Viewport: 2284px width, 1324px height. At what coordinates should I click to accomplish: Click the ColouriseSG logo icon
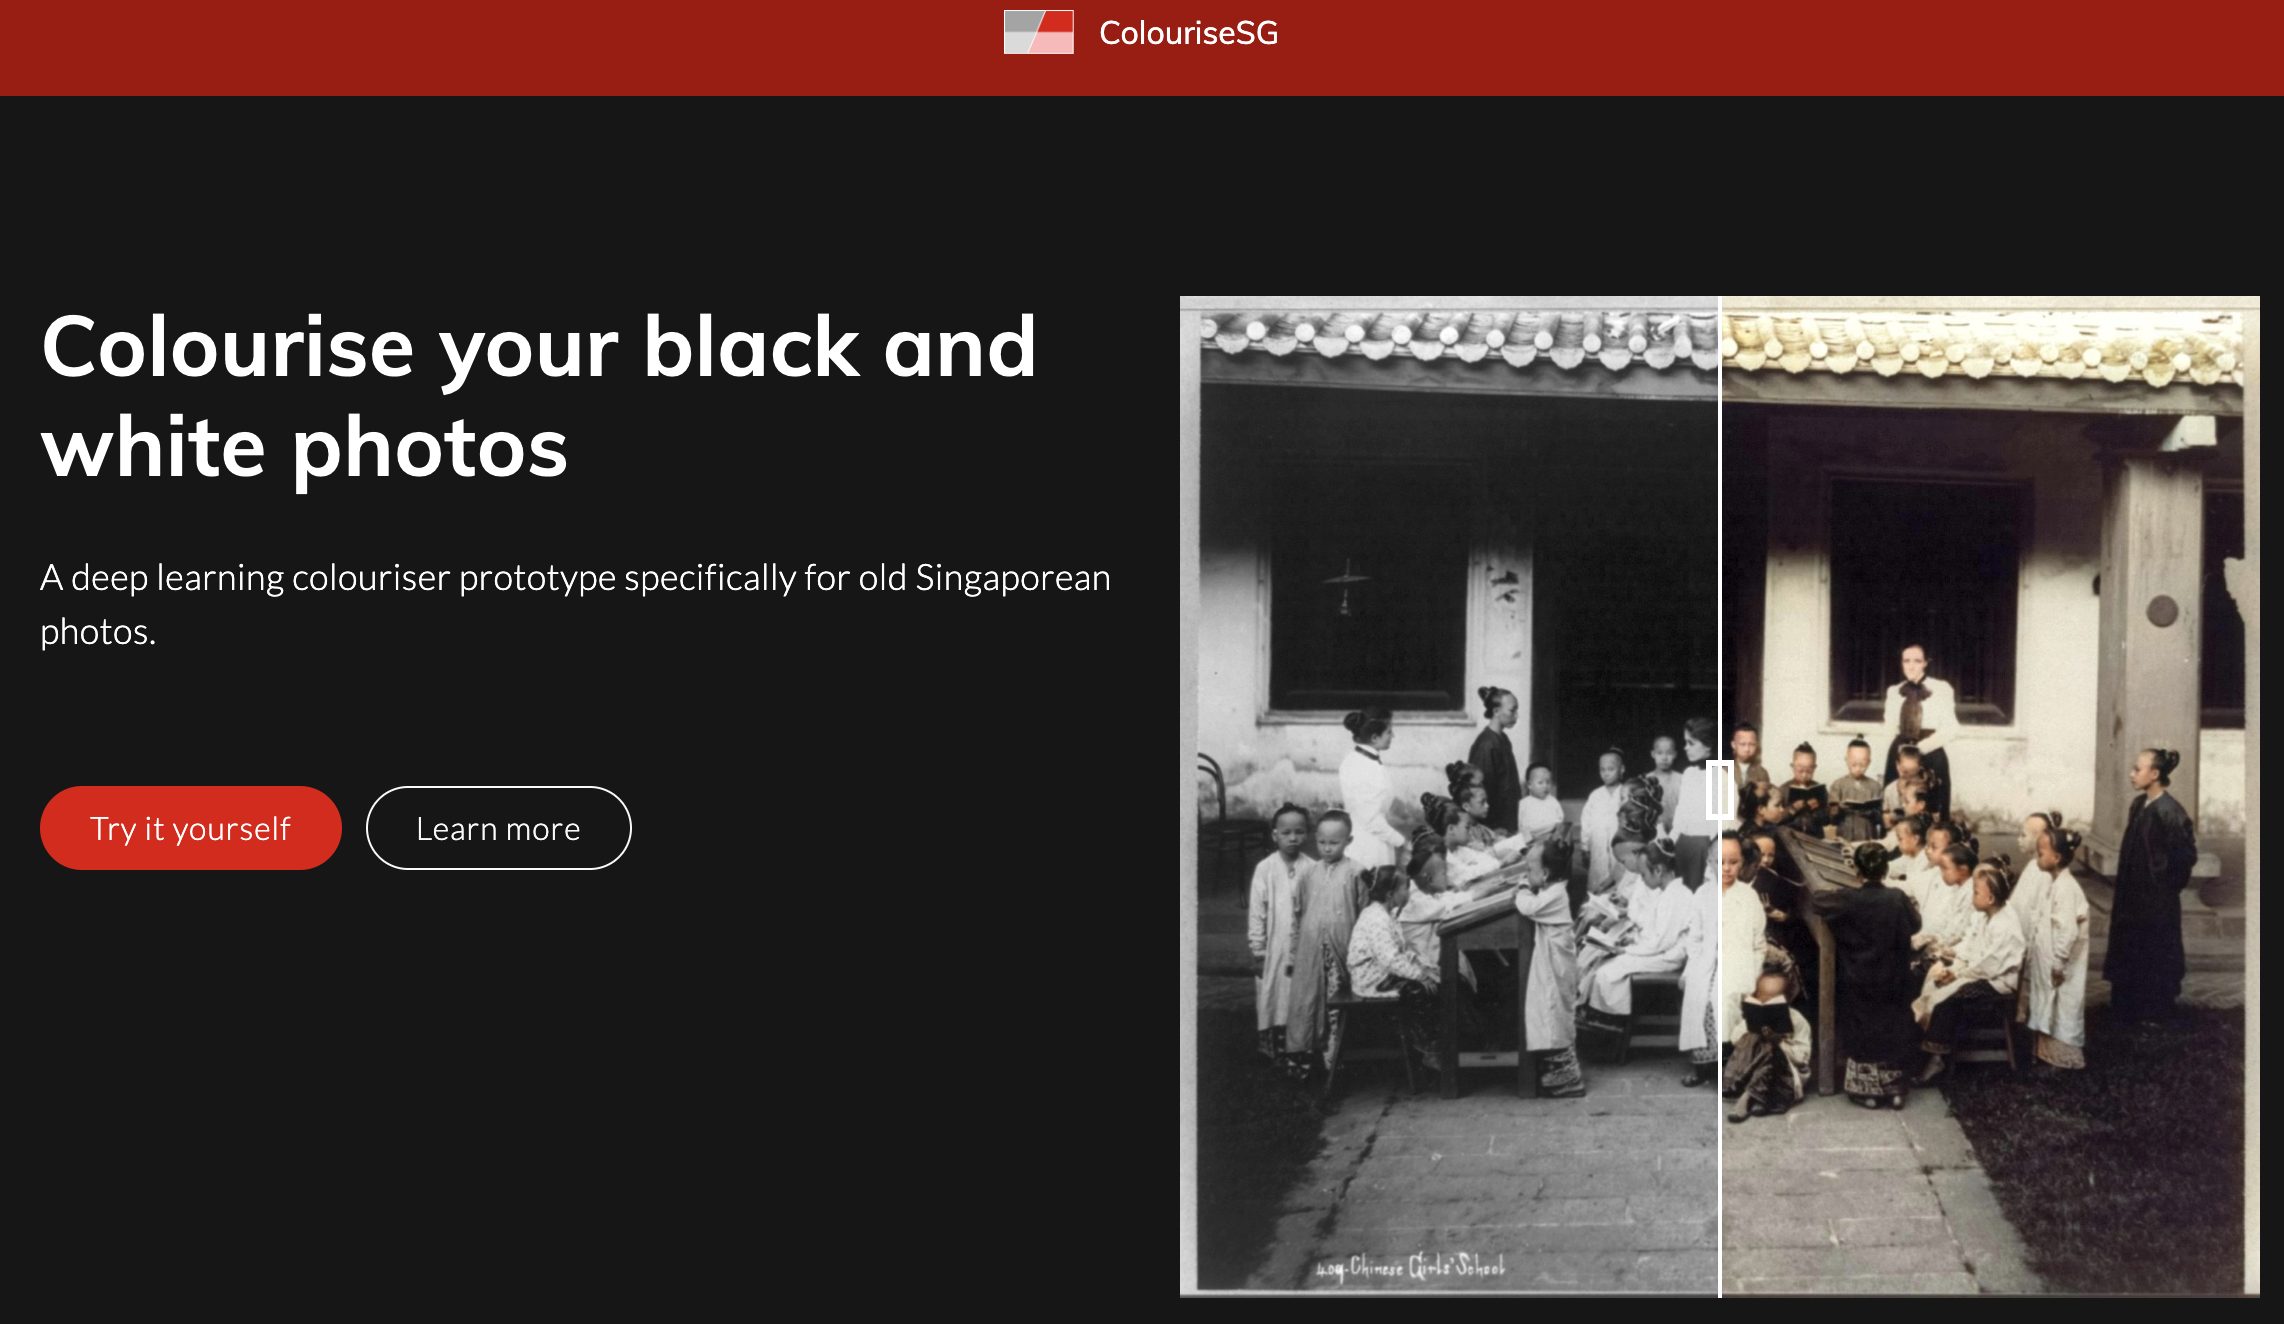coord(1038,32)
